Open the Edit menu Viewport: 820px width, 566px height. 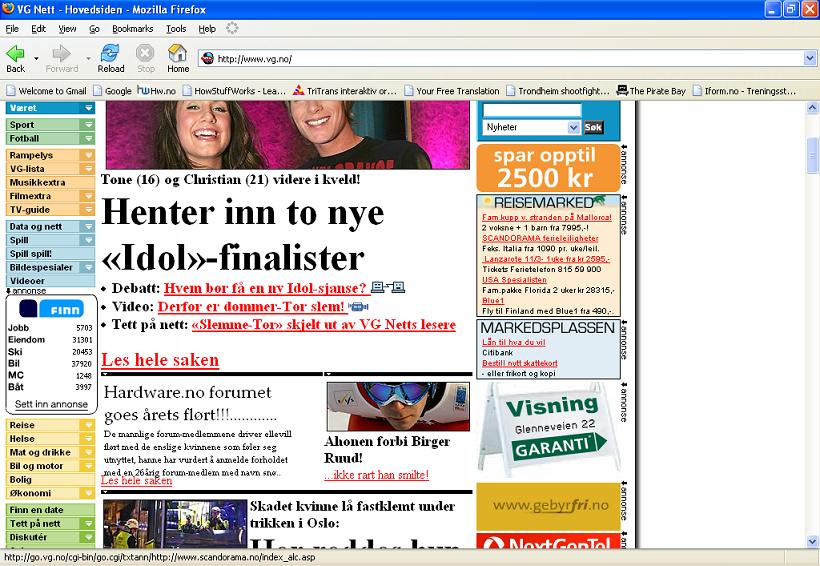(x=38, y=29)
